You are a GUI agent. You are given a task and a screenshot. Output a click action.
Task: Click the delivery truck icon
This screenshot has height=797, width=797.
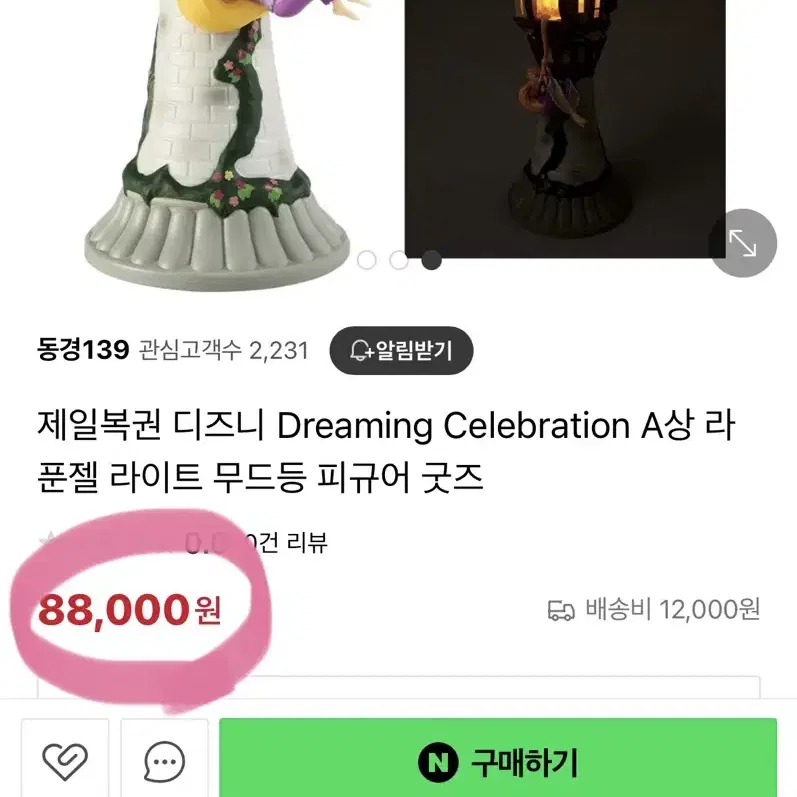click(x=561, y=610)
